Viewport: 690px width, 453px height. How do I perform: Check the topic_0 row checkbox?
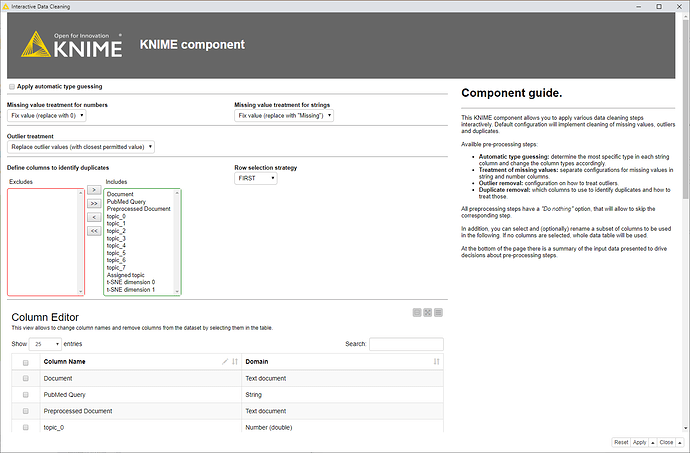(x=26, y=427)
